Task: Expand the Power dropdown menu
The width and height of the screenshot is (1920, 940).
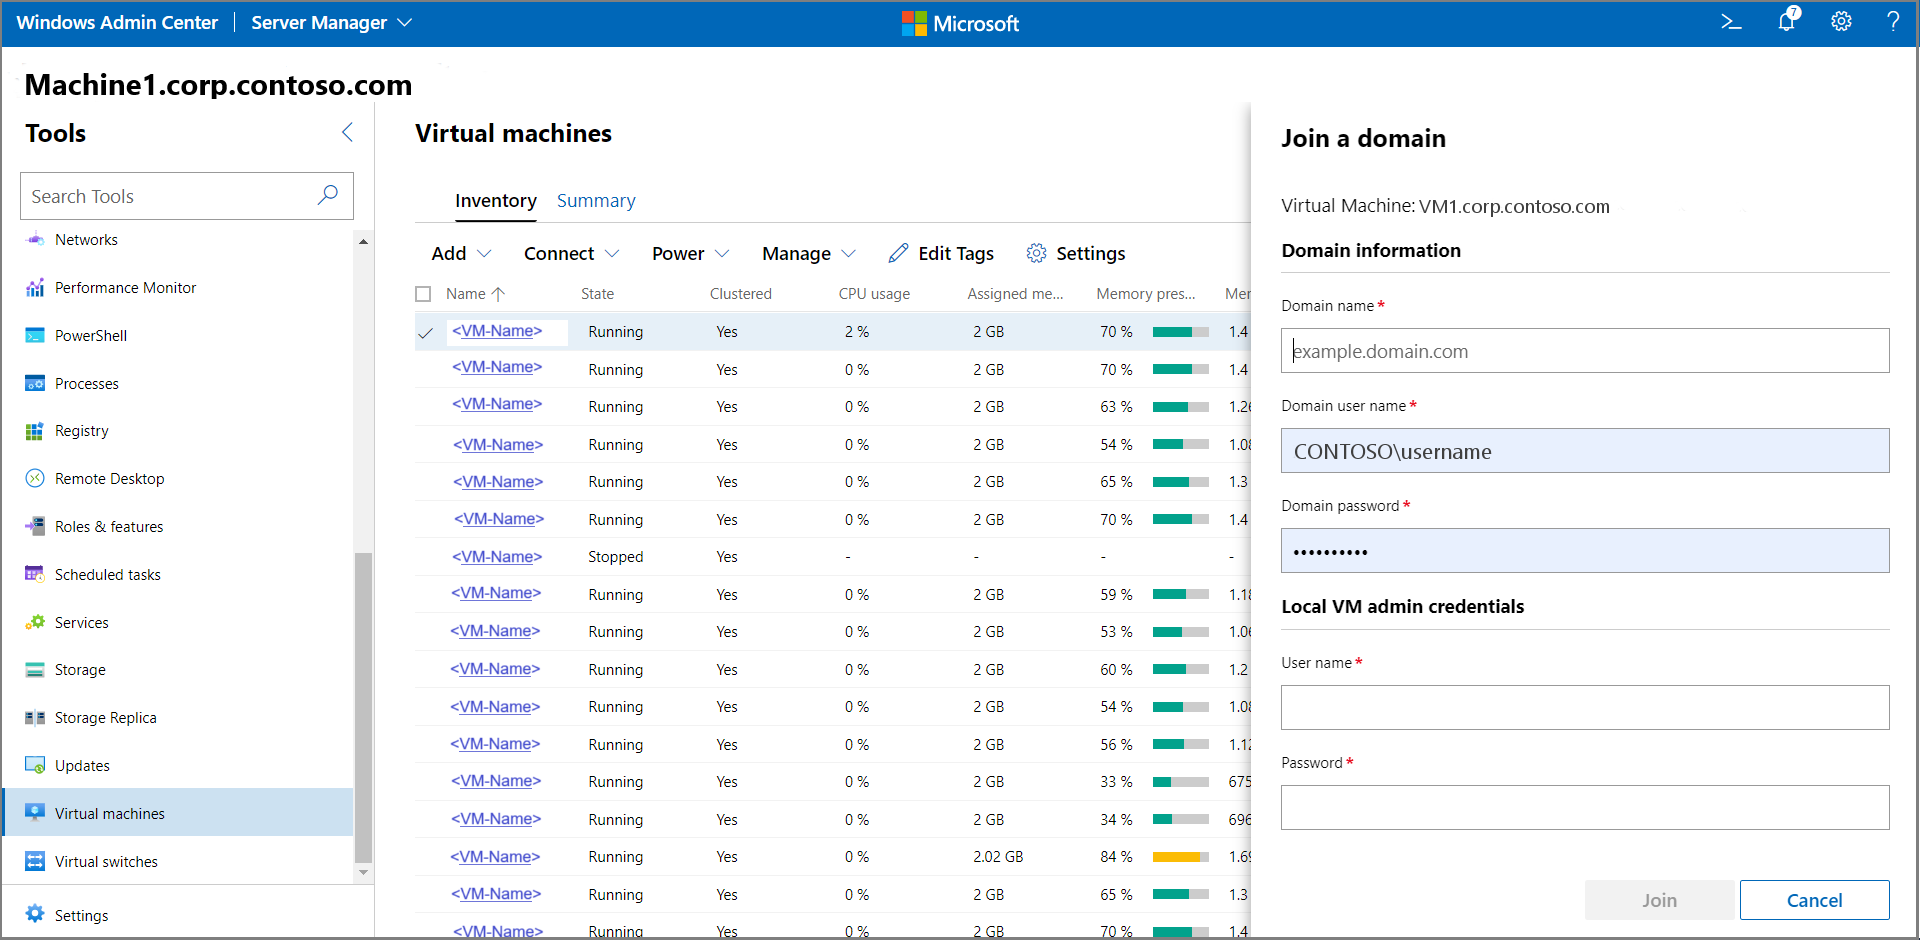Action: 690,254
